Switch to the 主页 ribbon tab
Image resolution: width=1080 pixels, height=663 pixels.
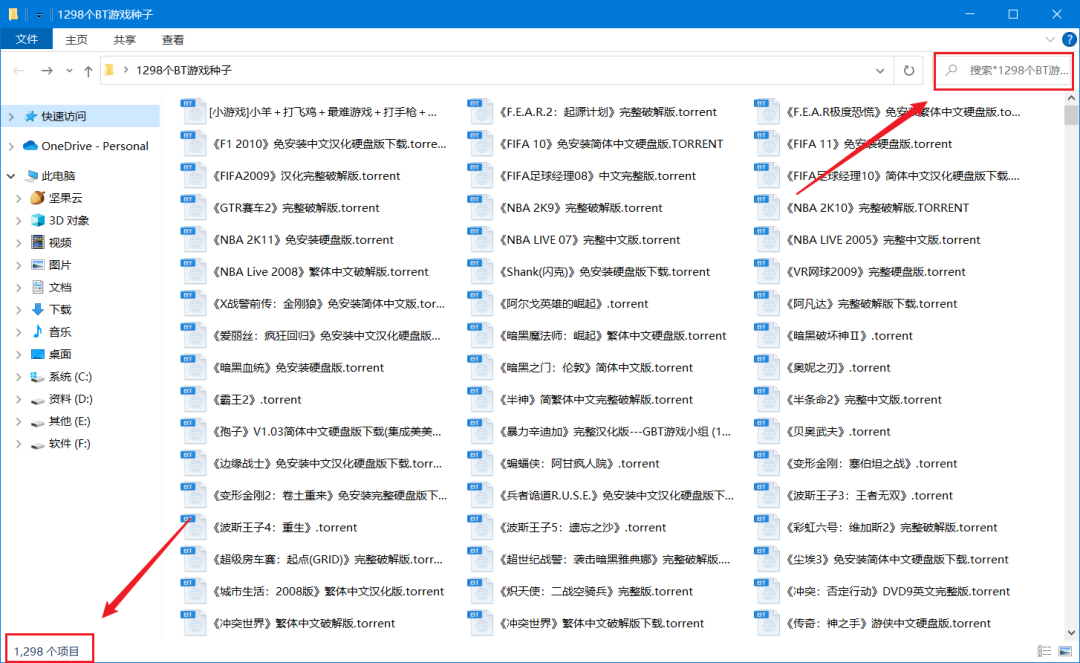coord(76,40)
